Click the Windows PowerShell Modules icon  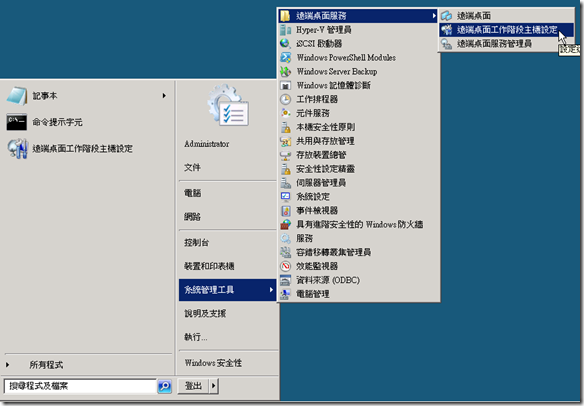286,57
